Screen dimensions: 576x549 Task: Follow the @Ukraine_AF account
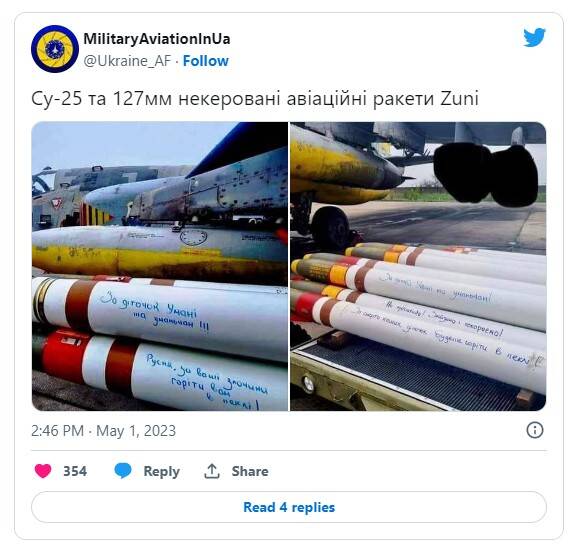click(206, 61)
